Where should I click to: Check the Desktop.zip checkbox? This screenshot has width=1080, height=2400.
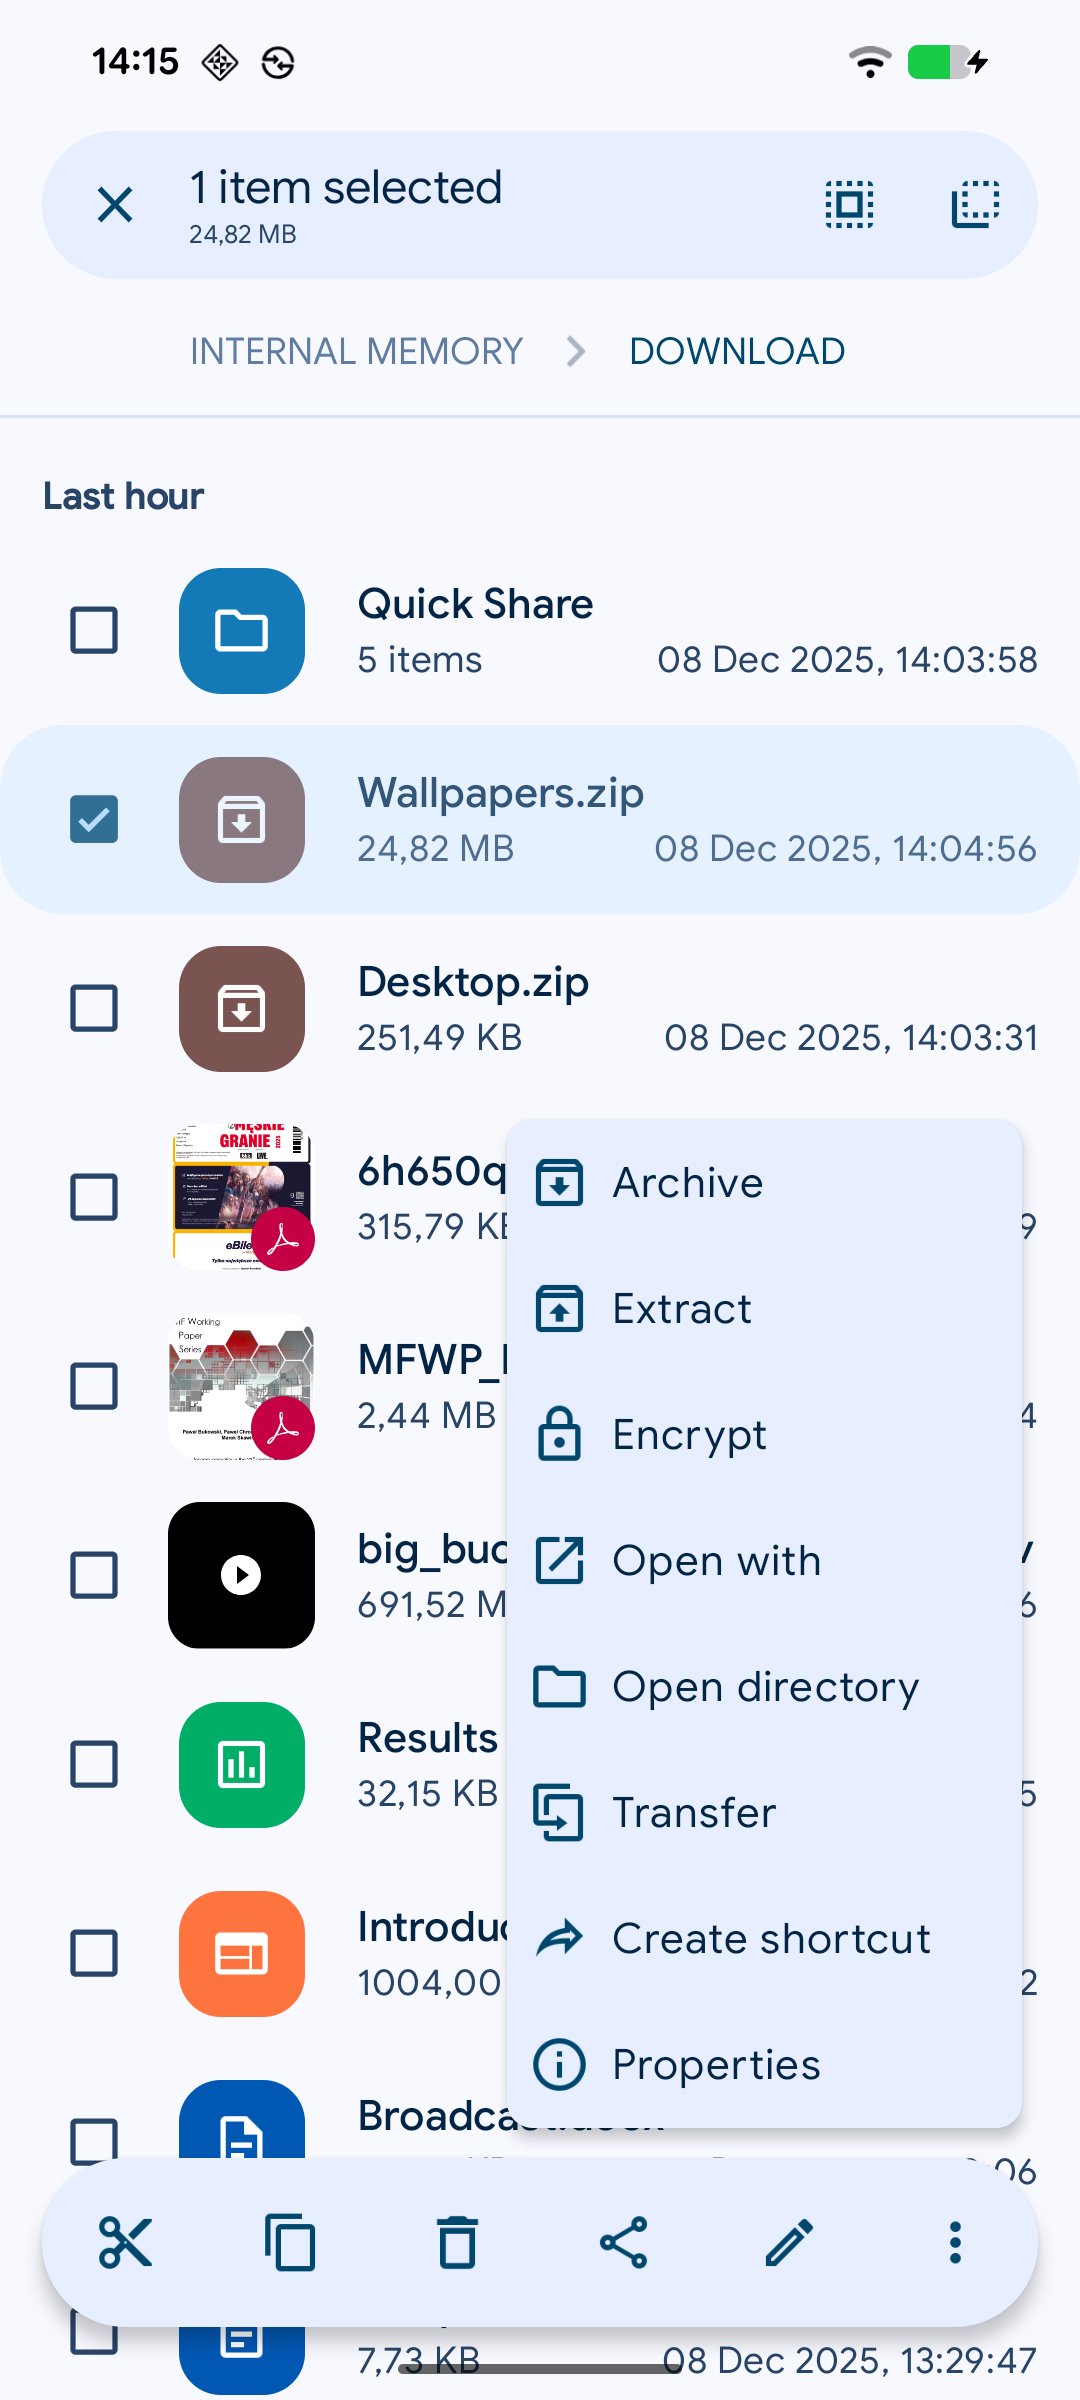[x=94, y=1008]
